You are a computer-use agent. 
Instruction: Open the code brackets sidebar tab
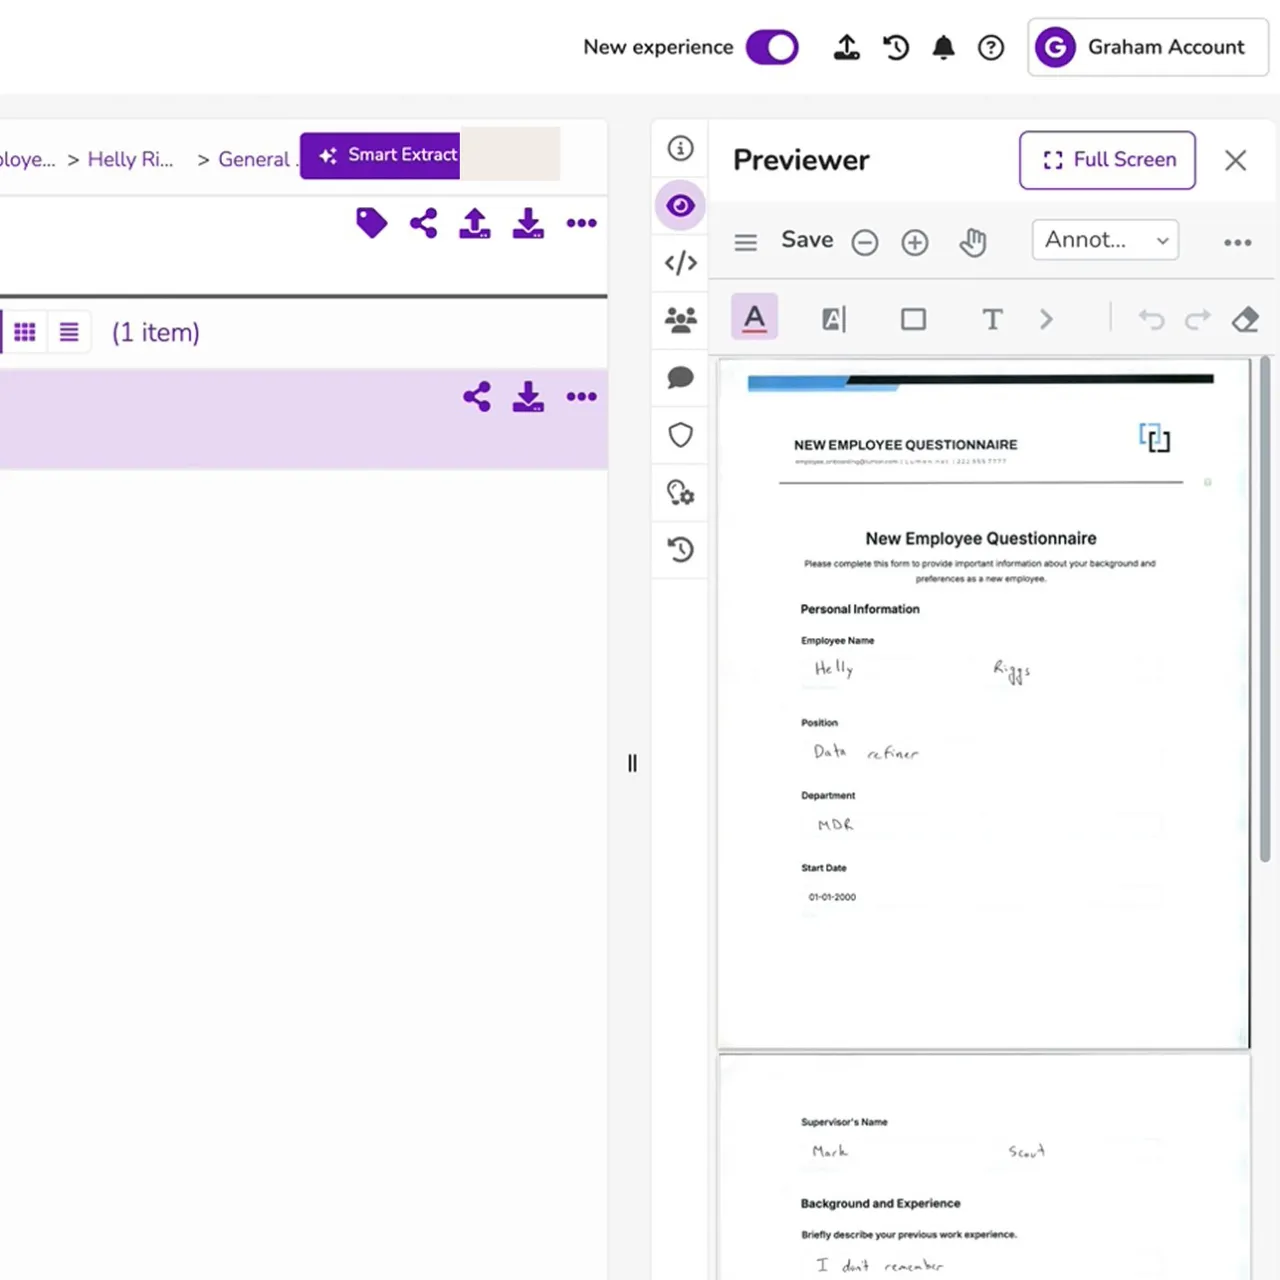680,263
